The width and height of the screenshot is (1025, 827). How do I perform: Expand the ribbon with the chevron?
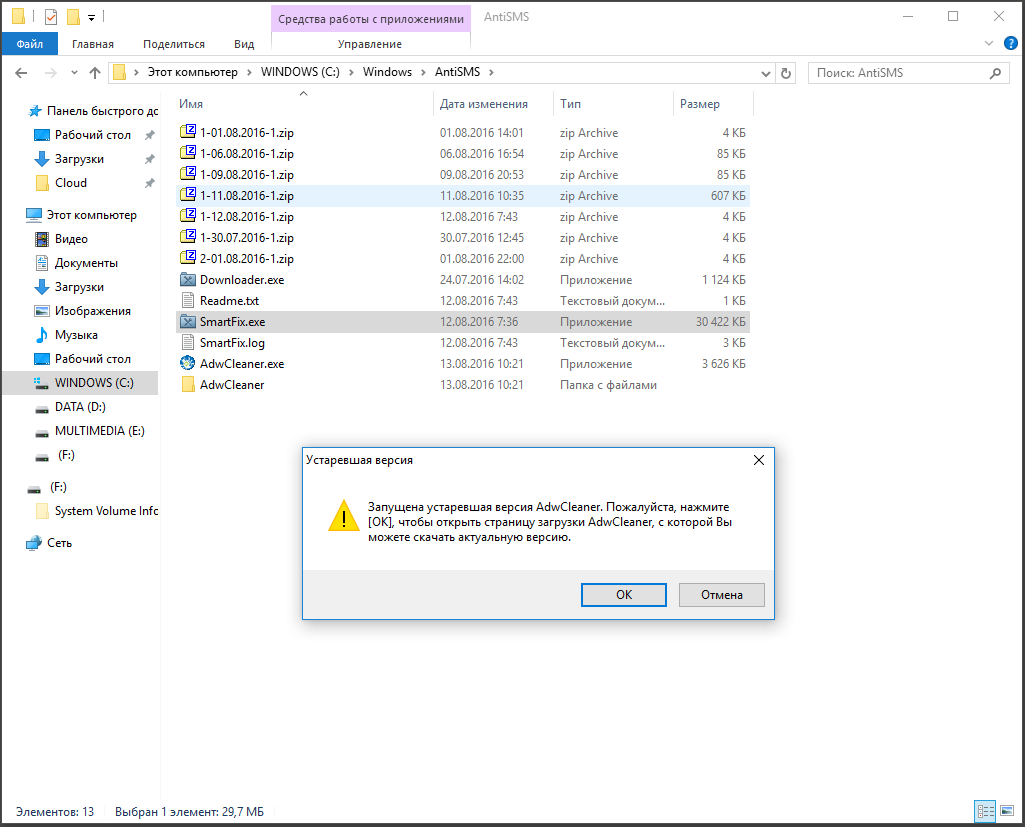pos(988,44)
